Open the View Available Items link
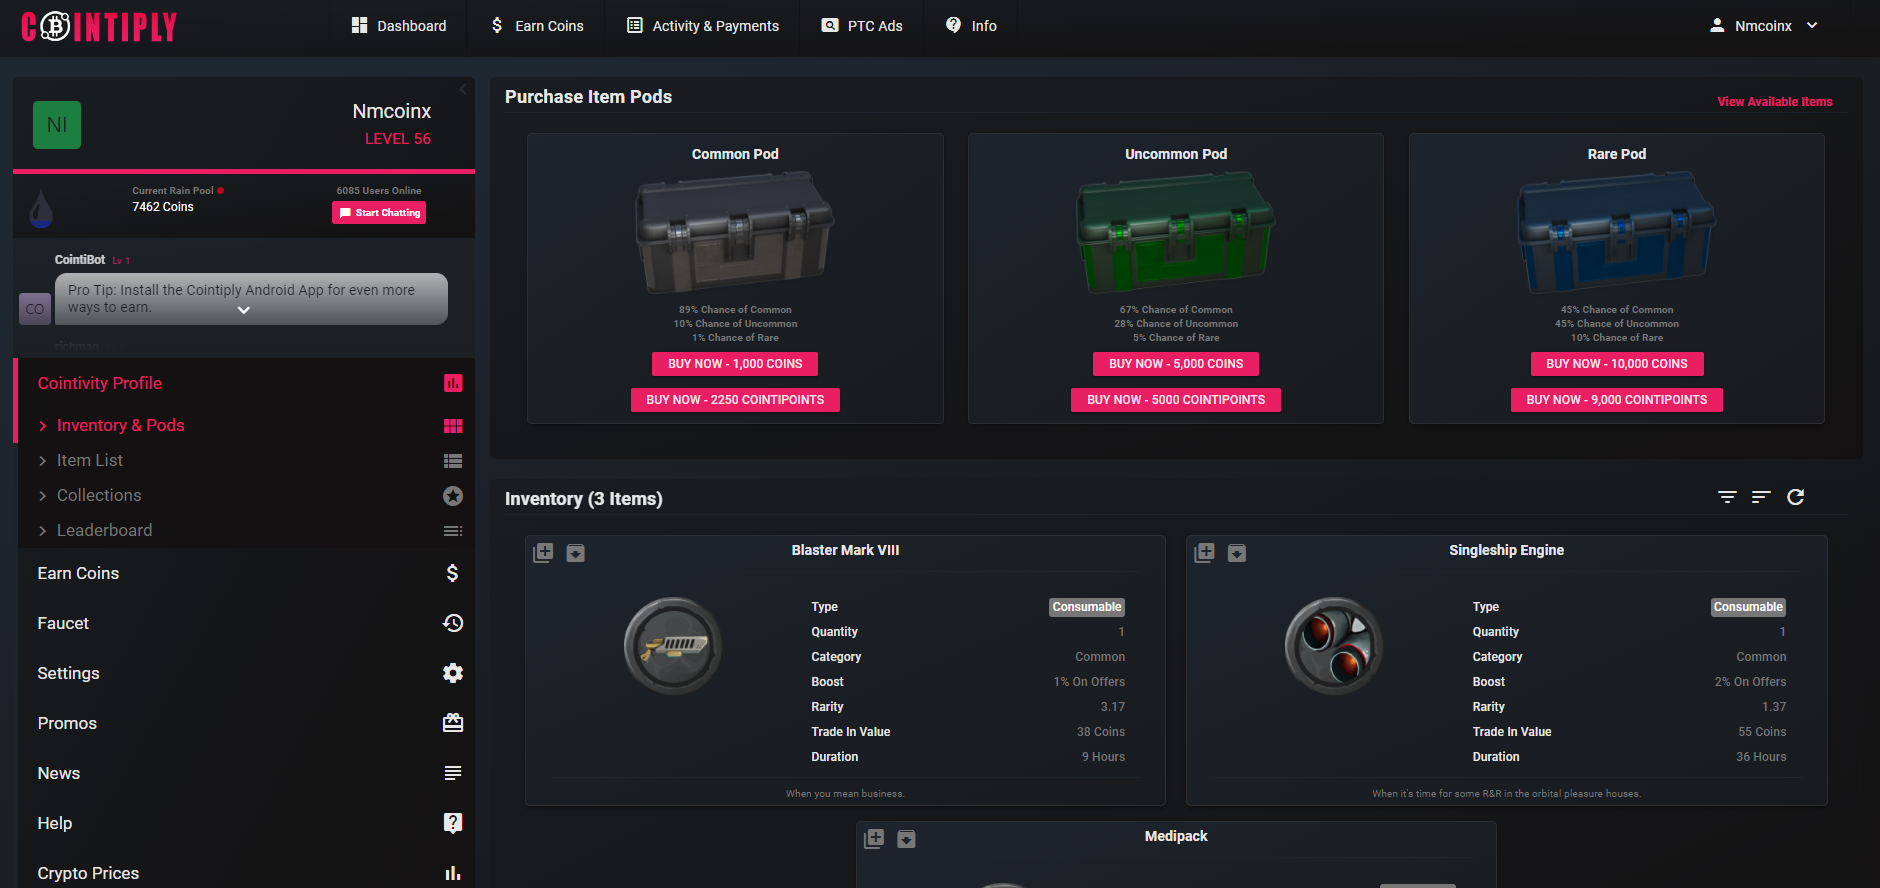Image resolution: width=1880 pixels, height=888 pixels. point(1775,102)
